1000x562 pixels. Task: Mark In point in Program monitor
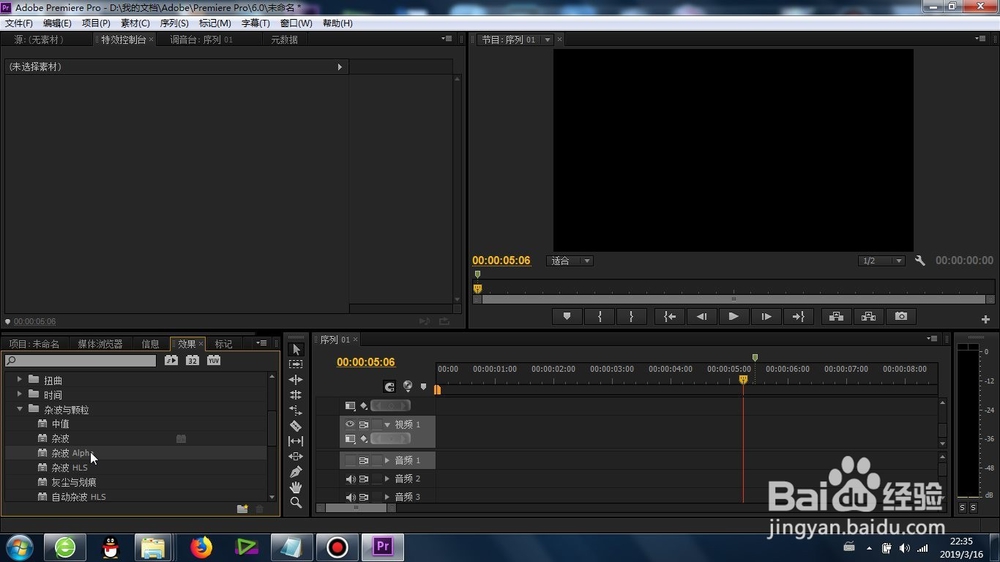point(599,316)
